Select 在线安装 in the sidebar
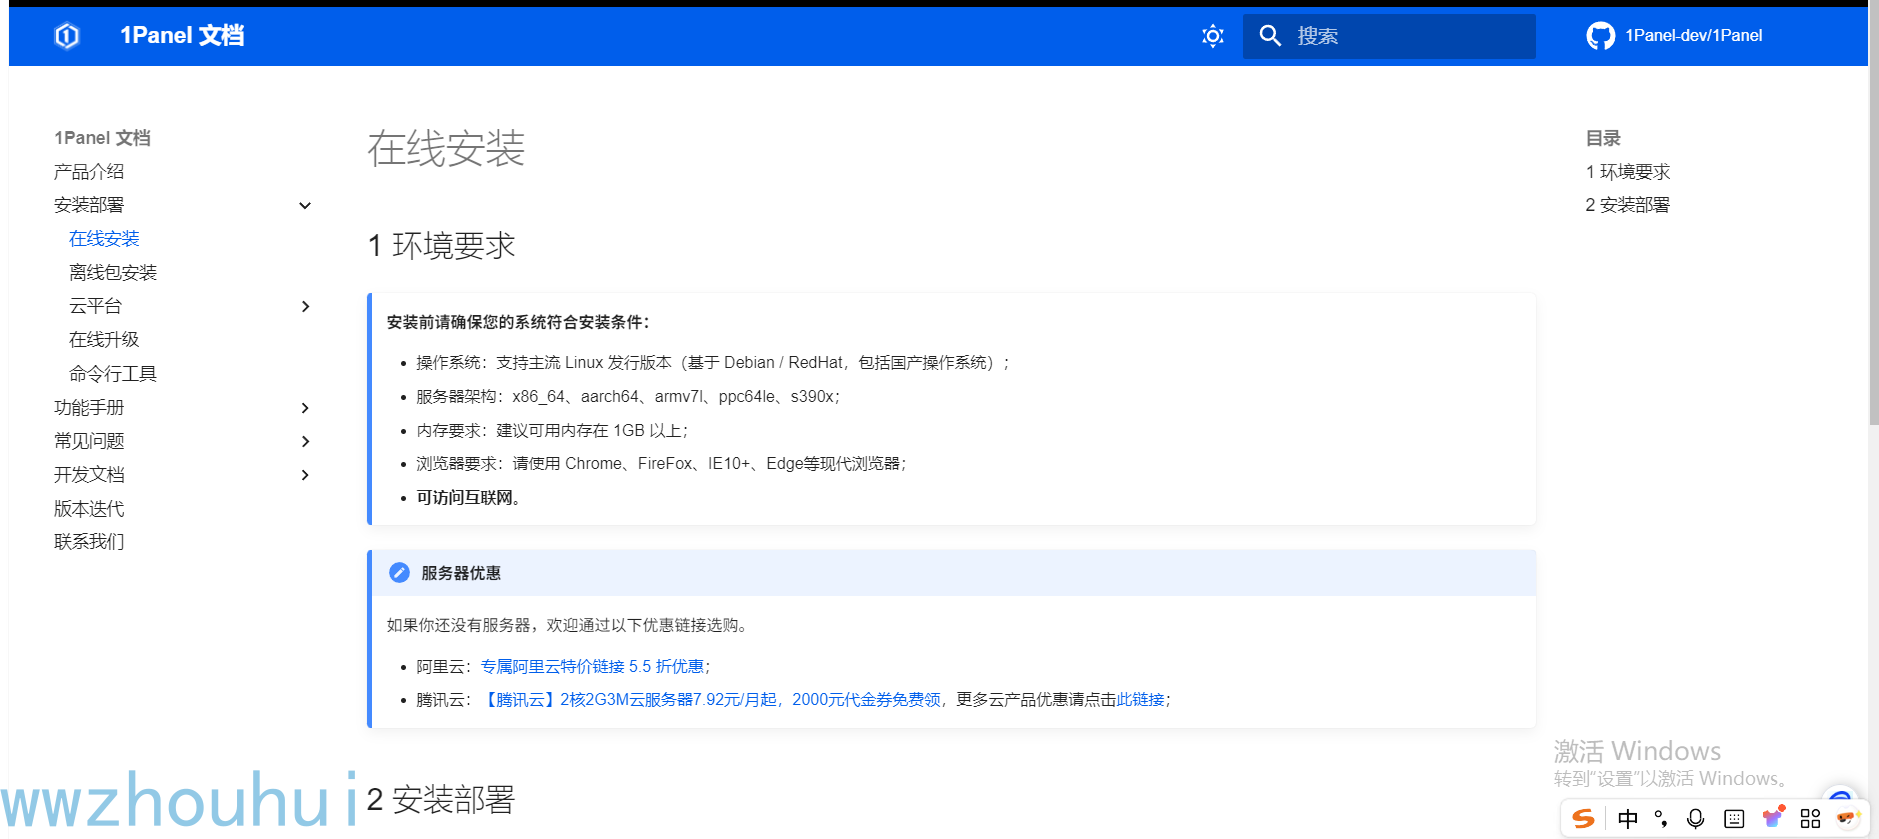The width and height of the screenshot is (1879, 839). (x=104, y=239)
